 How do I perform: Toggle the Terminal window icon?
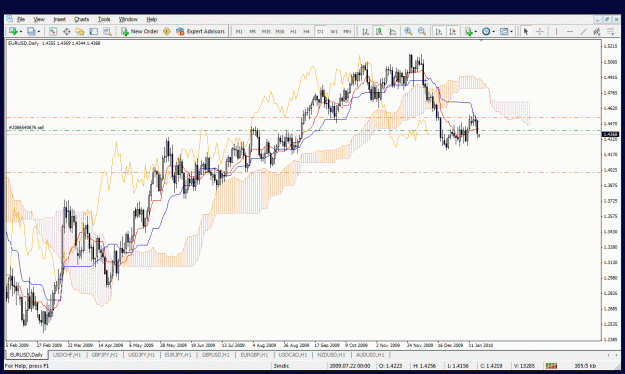tap(94, 31)
